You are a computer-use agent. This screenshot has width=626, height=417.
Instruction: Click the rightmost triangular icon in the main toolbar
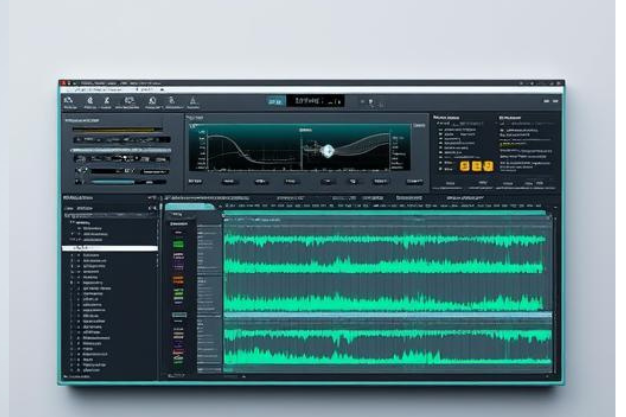click(193, 100)
